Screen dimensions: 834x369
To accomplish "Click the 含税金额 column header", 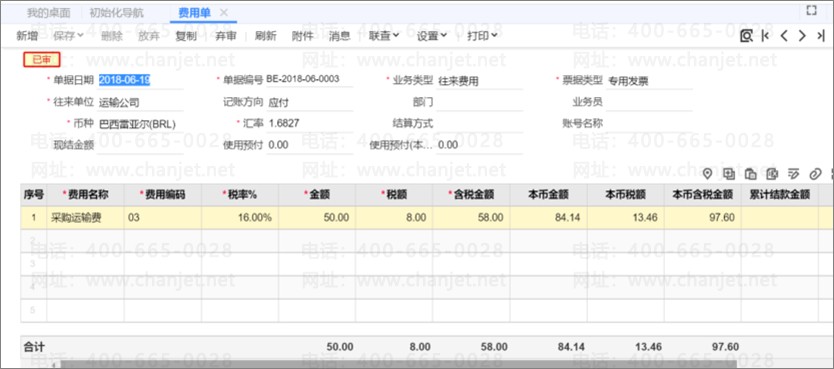I will 471,195.
